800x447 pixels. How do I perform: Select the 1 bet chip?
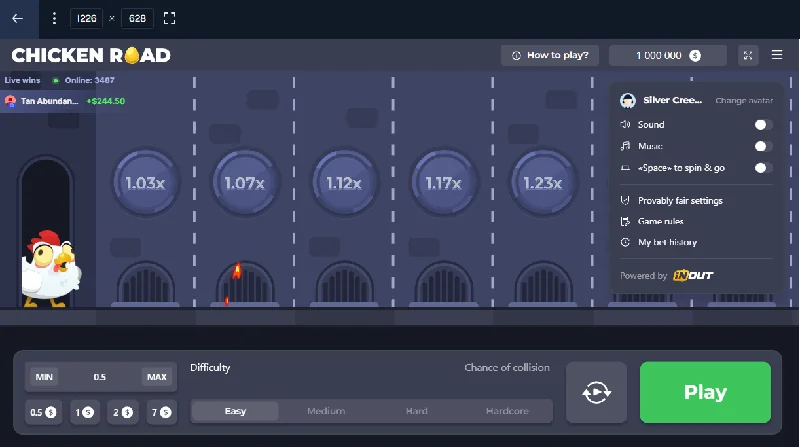tap(85, 412)
